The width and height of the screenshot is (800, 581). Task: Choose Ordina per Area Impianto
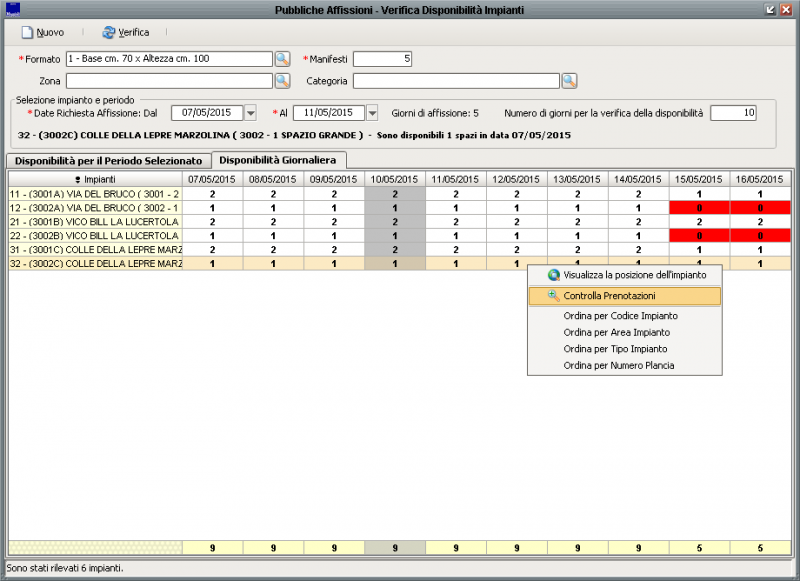pyautogui.click(x=616, y=332)
